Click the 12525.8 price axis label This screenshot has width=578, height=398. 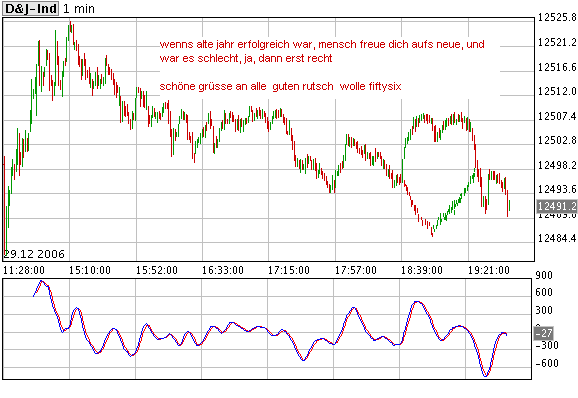557,17
